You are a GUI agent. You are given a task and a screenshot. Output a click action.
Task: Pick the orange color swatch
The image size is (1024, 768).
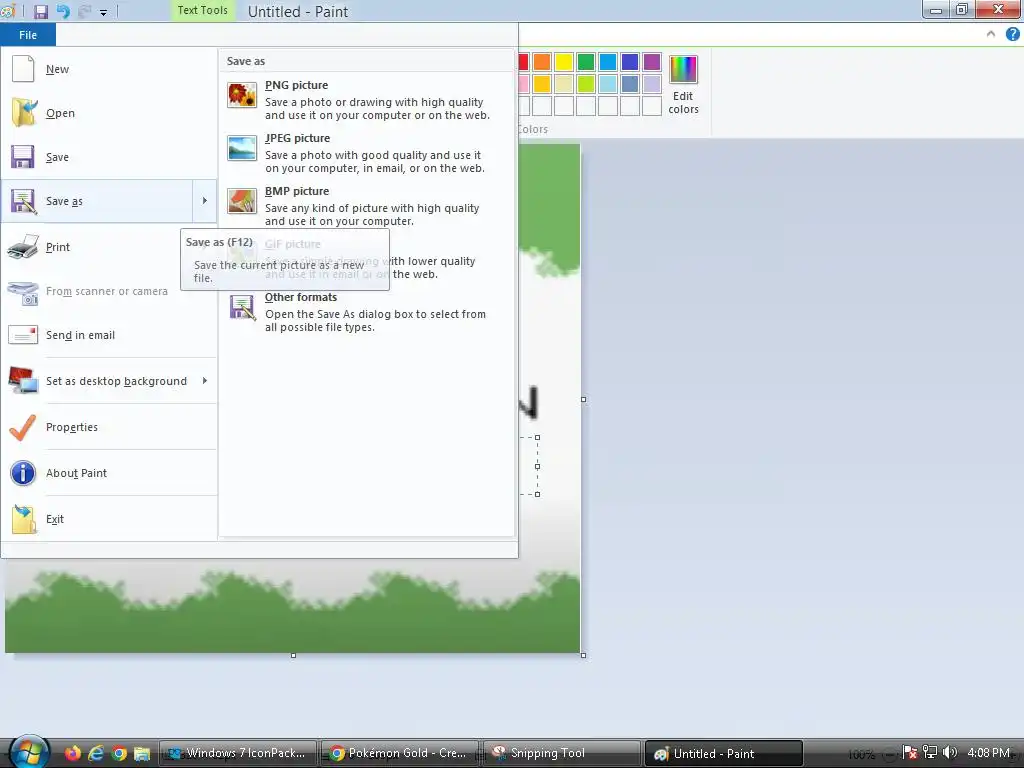541,62
